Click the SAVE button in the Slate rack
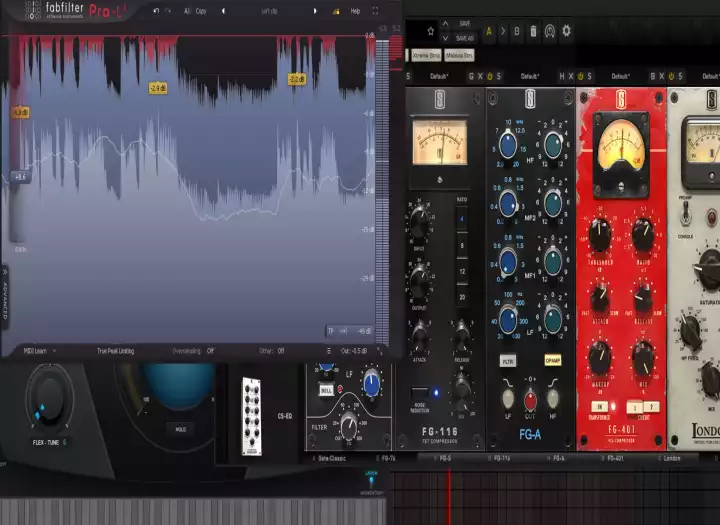This screenshot has width=720, height=525. (x=465, y=23)
